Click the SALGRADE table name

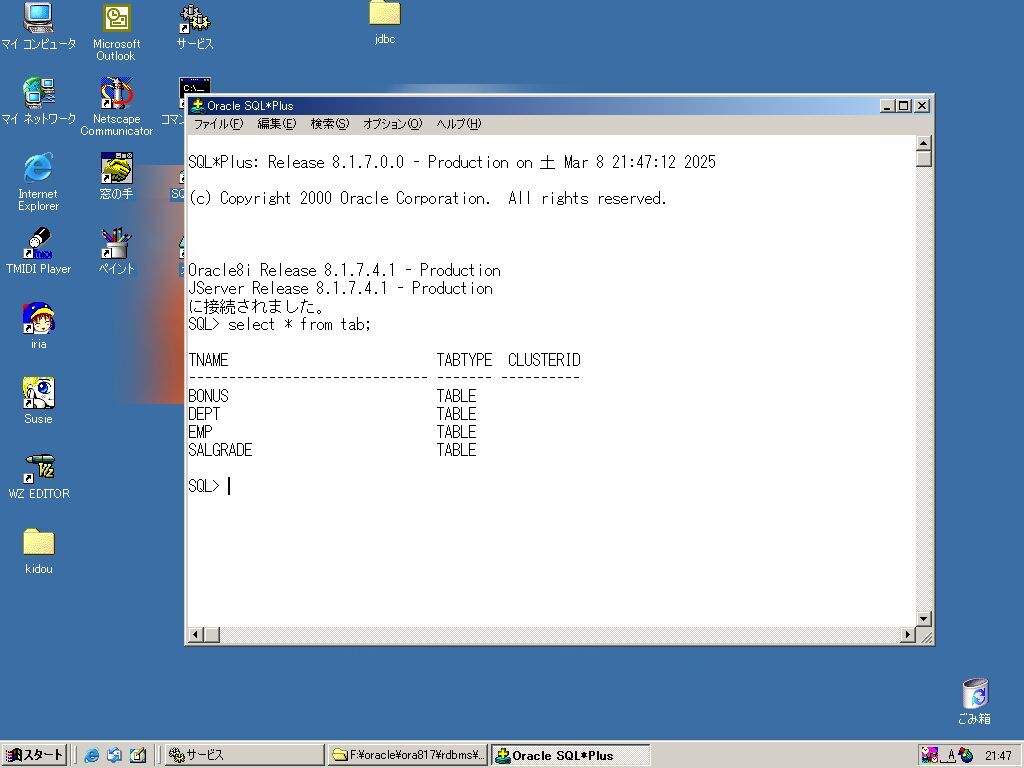coord(220,450)
